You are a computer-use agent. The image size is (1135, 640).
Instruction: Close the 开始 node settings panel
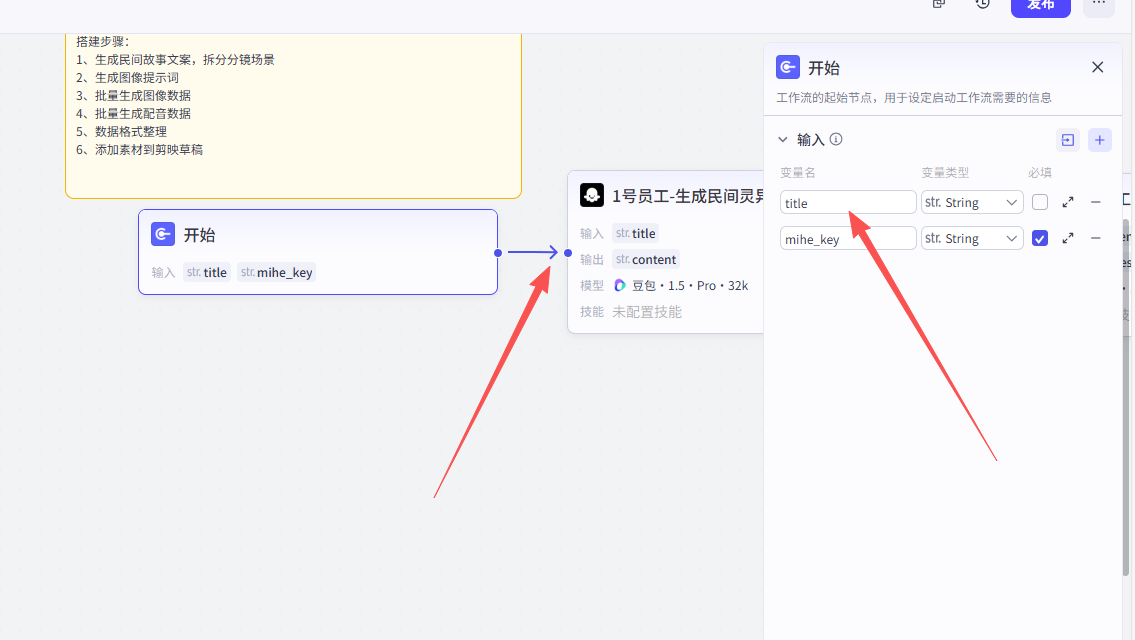pos(1097,67)
